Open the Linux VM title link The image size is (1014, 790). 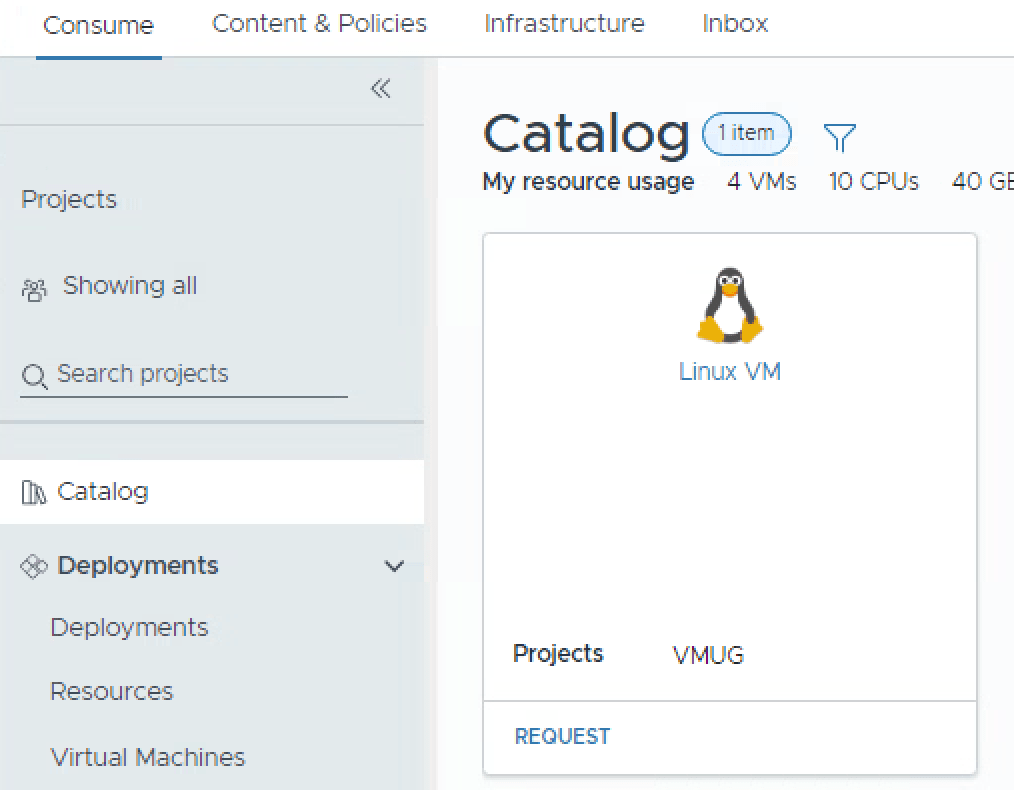click(729, 372)
